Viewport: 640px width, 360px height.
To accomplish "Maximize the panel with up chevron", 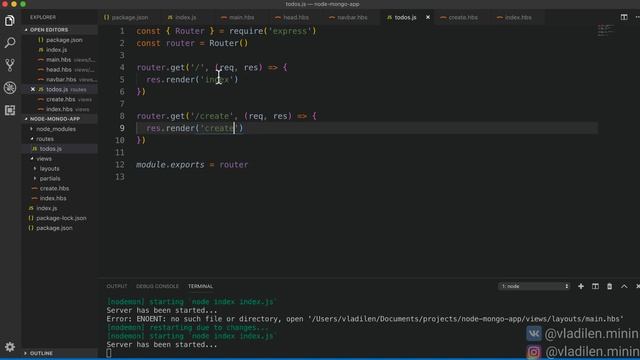I will click(624, 286).
